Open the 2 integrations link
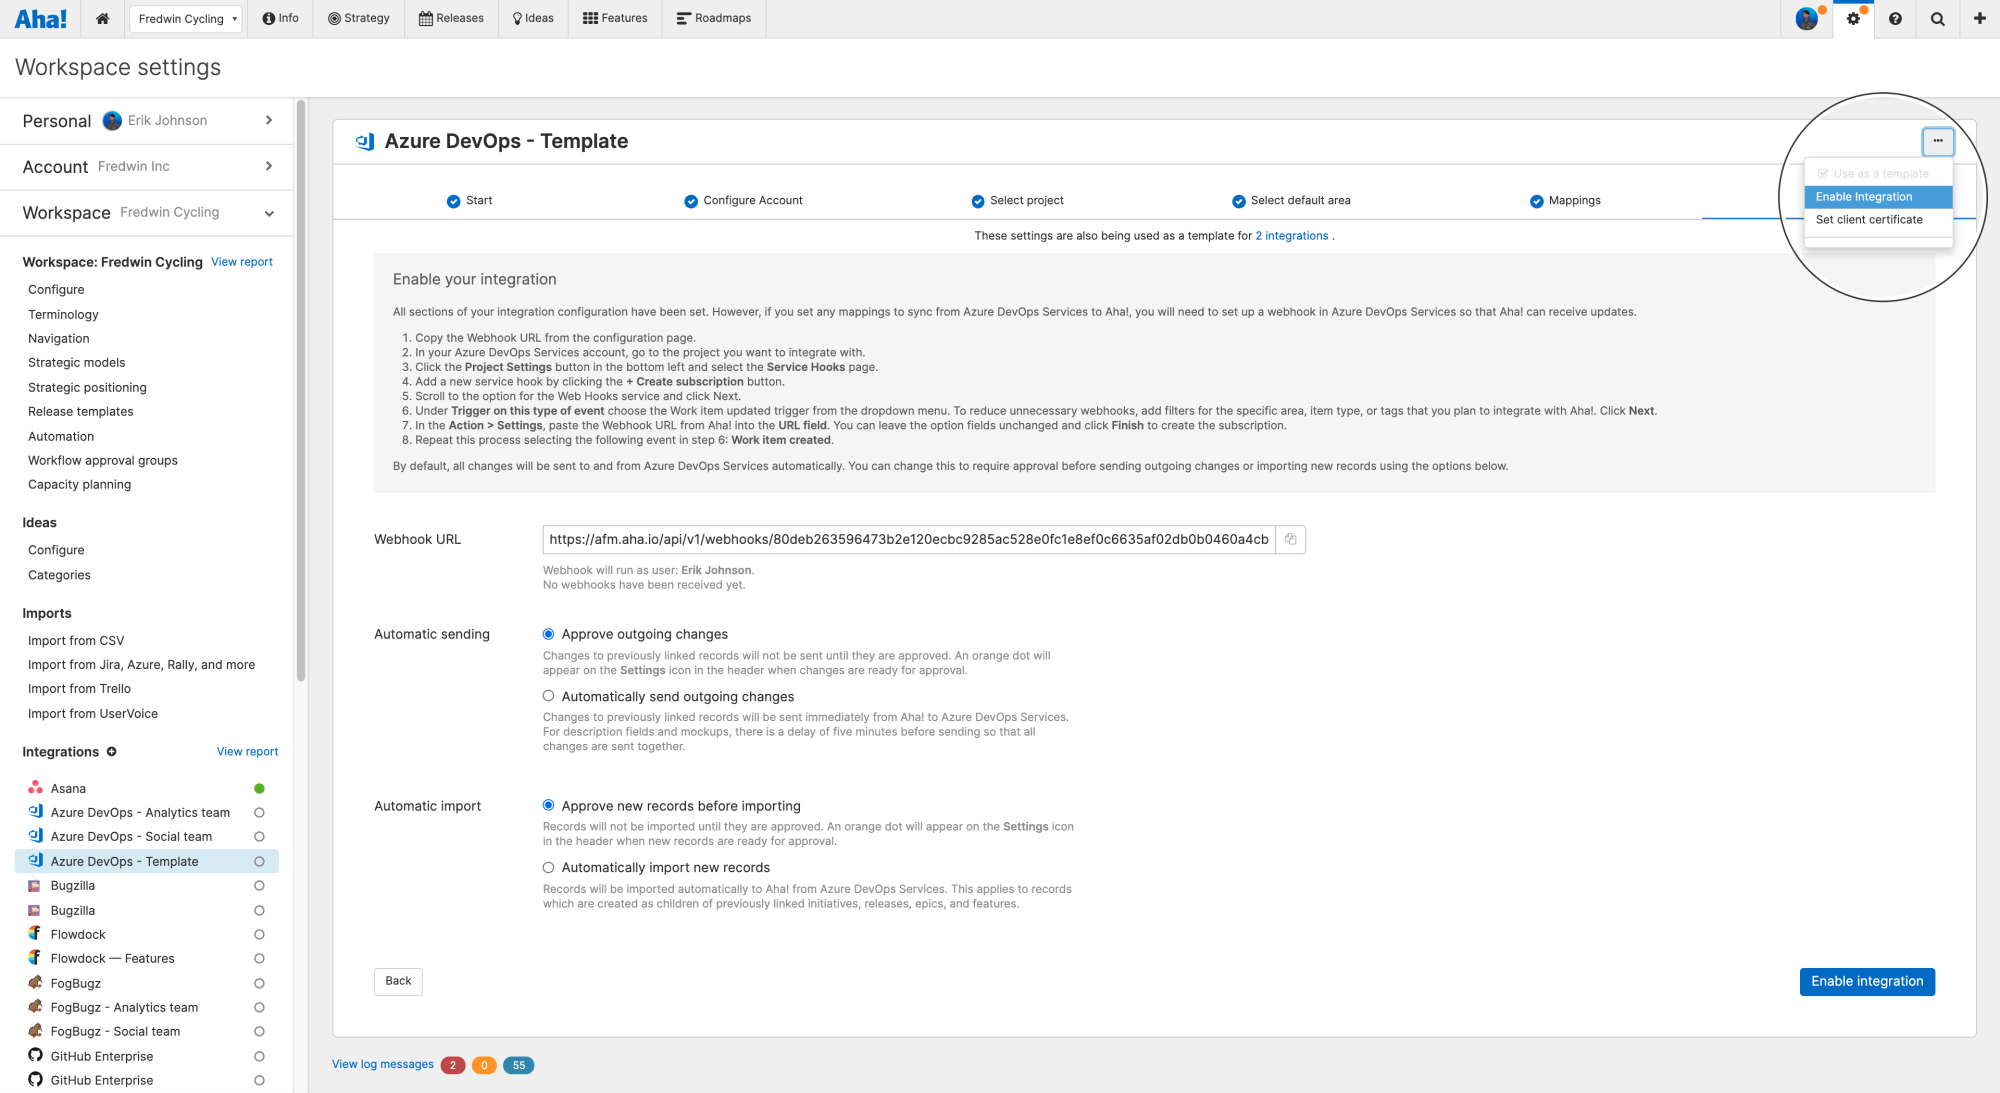The width and height of the screenshot is (2000, 1093). tap(1291, 236)
